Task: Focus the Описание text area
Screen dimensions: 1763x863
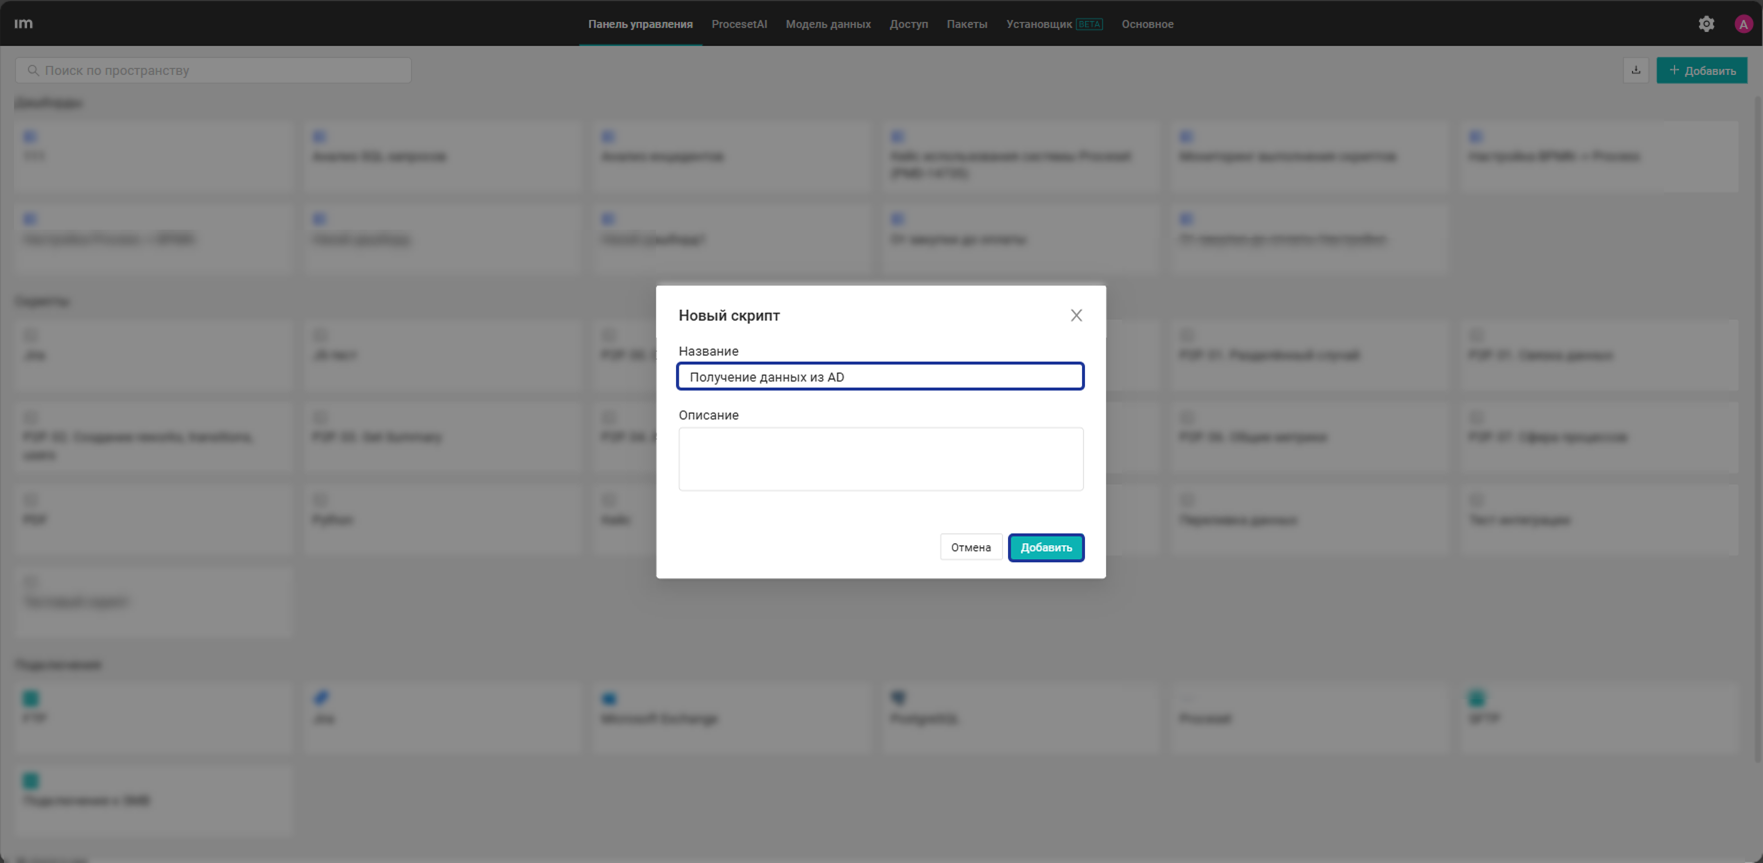Action: click(880, 459)
